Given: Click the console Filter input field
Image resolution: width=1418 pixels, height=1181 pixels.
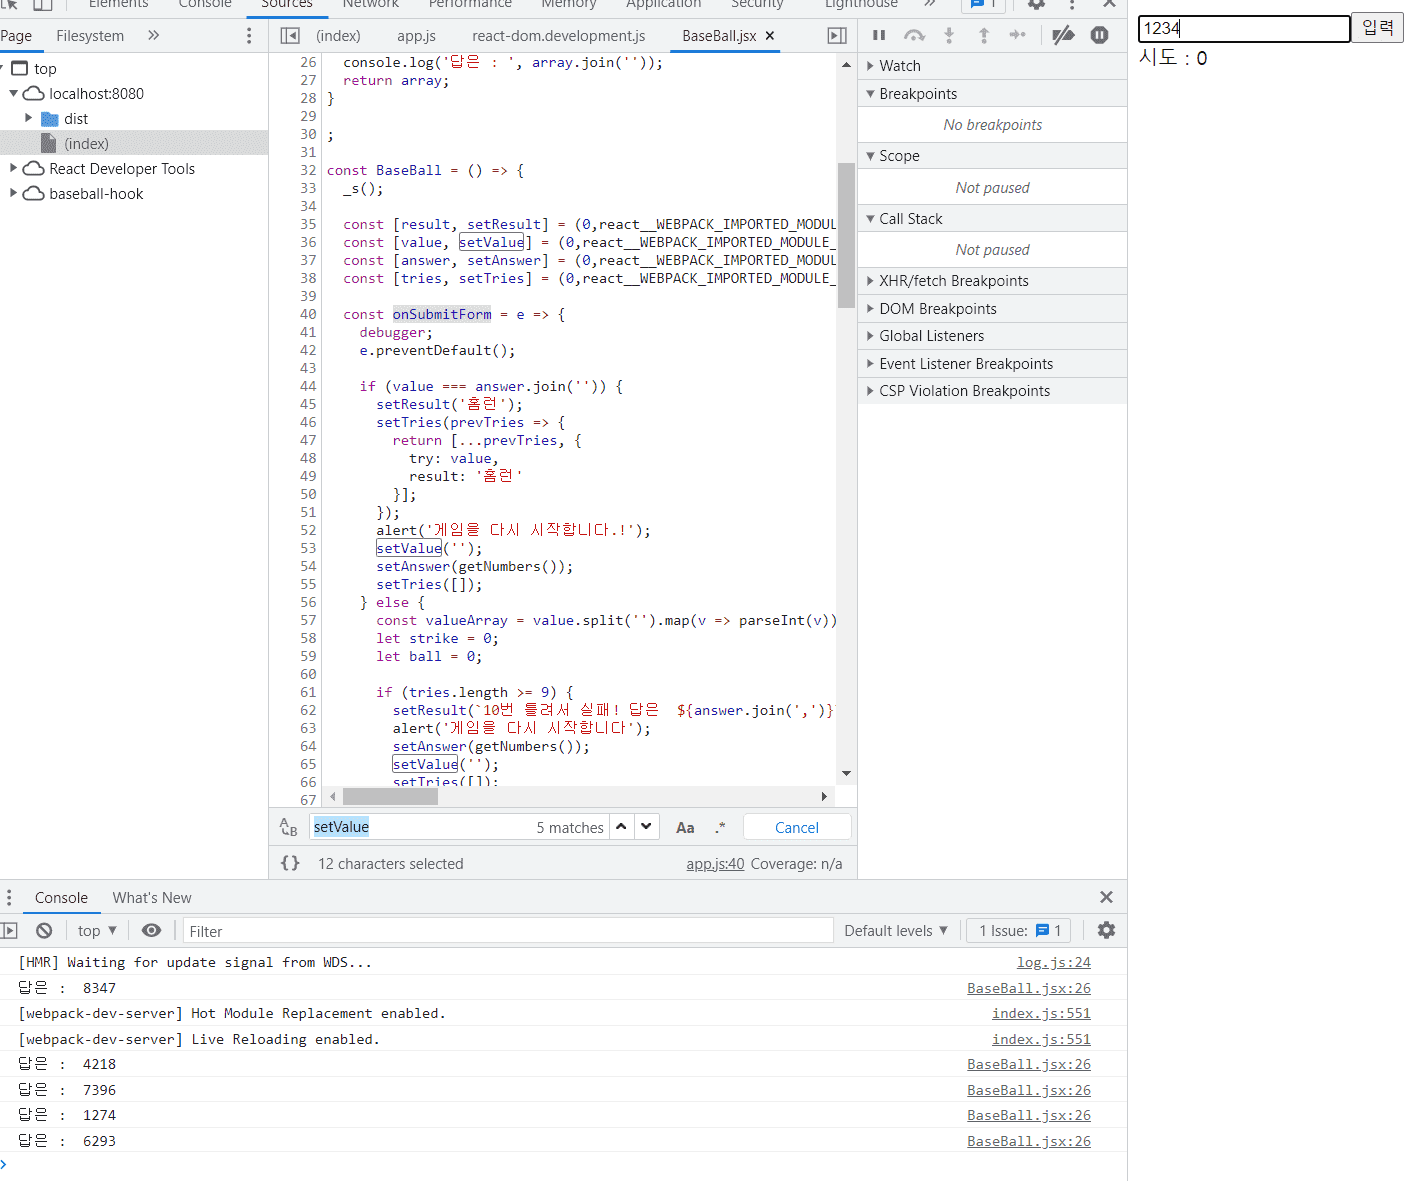Looking at the screenshot, I should pos(507,931).
